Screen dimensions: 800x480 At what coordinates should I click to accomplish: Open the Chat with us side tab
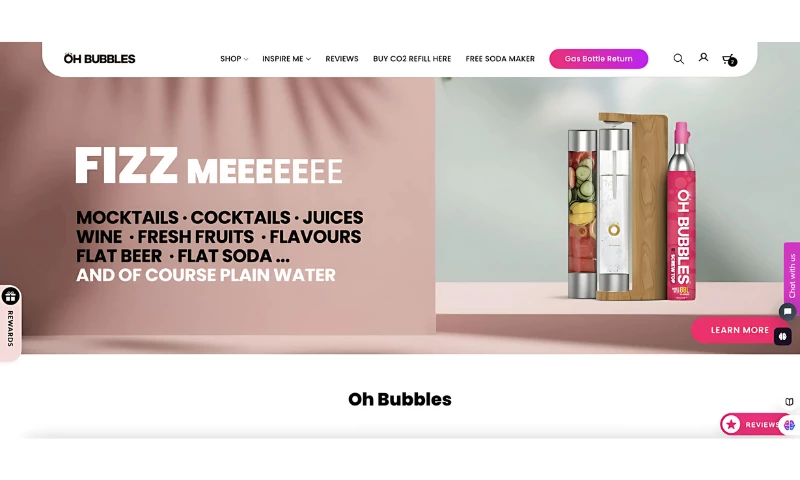click(x=792, y=275)
